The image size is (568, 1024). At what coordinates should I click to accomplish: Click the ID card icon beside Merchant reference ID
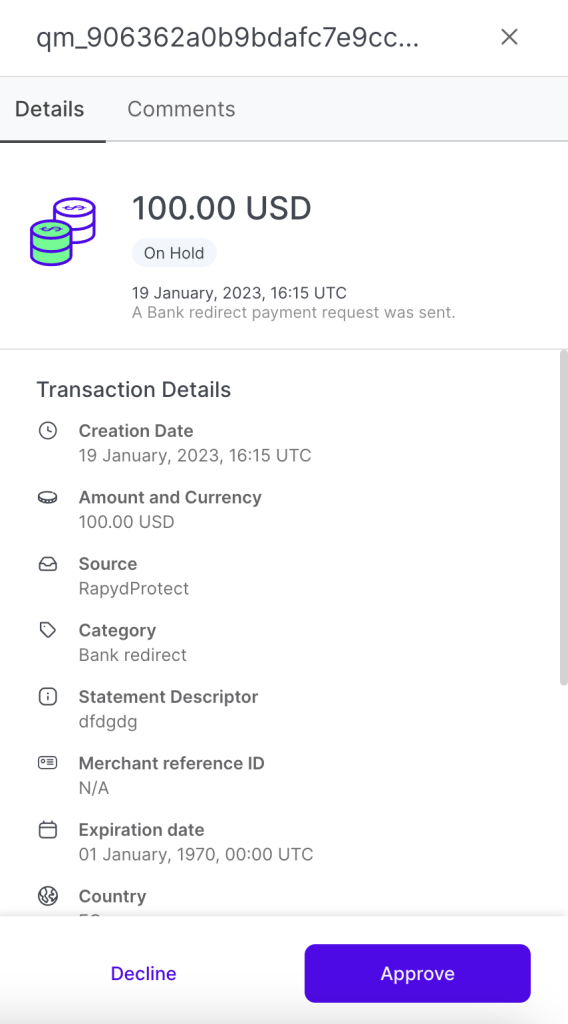(x=48, y=763)
